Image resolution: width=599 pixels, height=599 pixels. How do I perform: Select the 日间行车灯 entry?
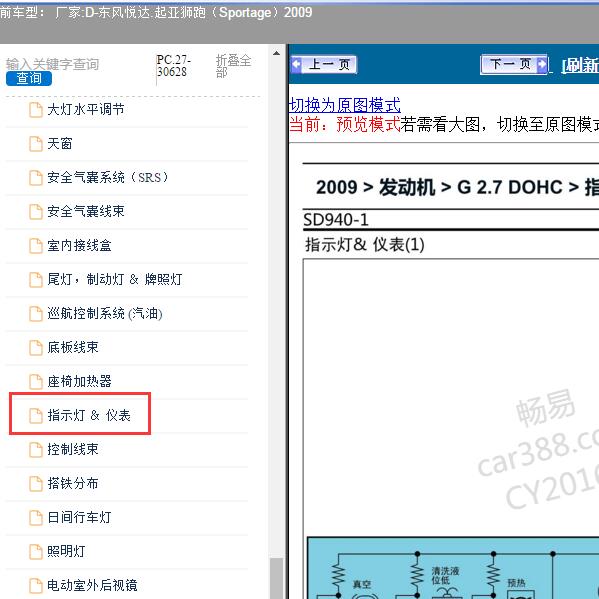(x=79, y=517)
